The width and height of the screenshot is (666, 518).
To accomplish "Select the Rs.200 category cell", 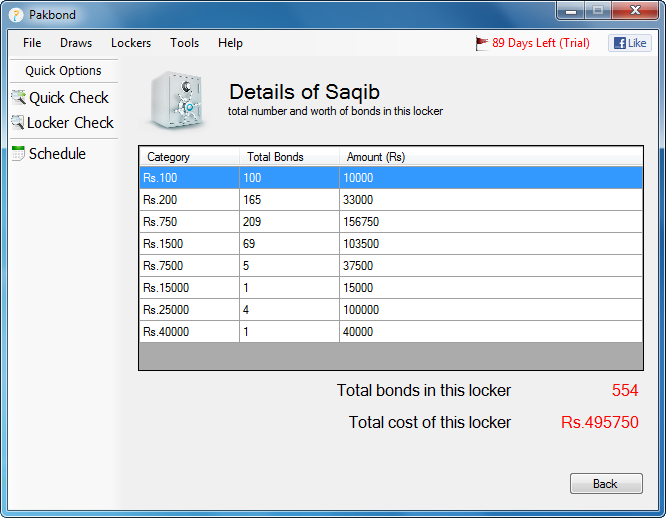I will (189, 200).
